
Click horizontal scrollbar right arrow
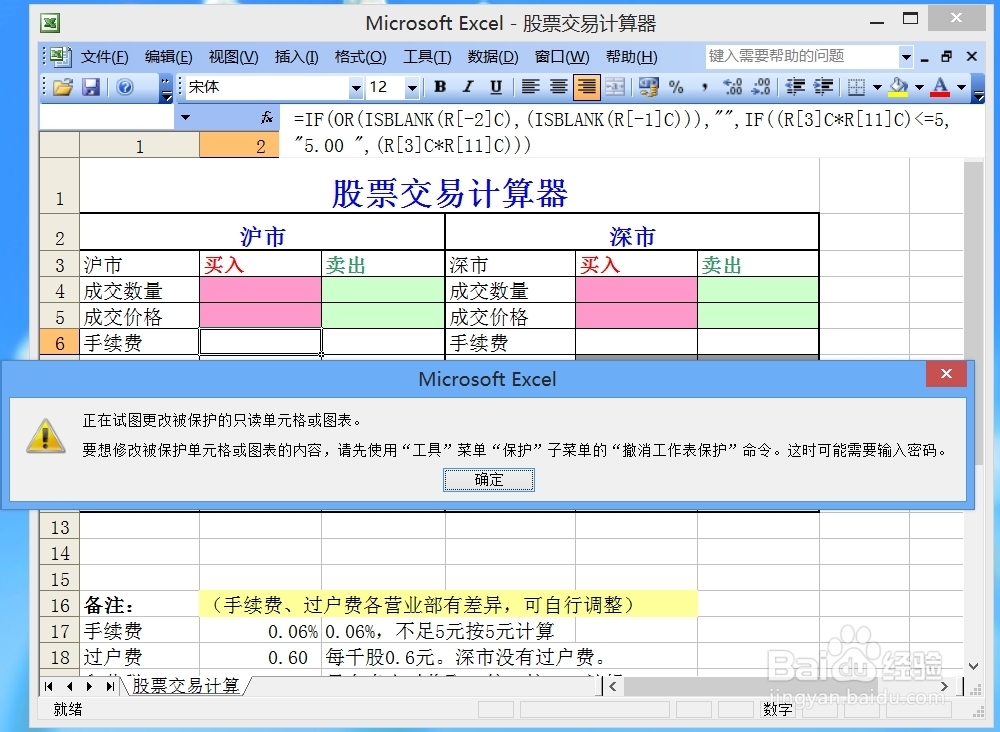pyautogui.click(x=945, y=686)
